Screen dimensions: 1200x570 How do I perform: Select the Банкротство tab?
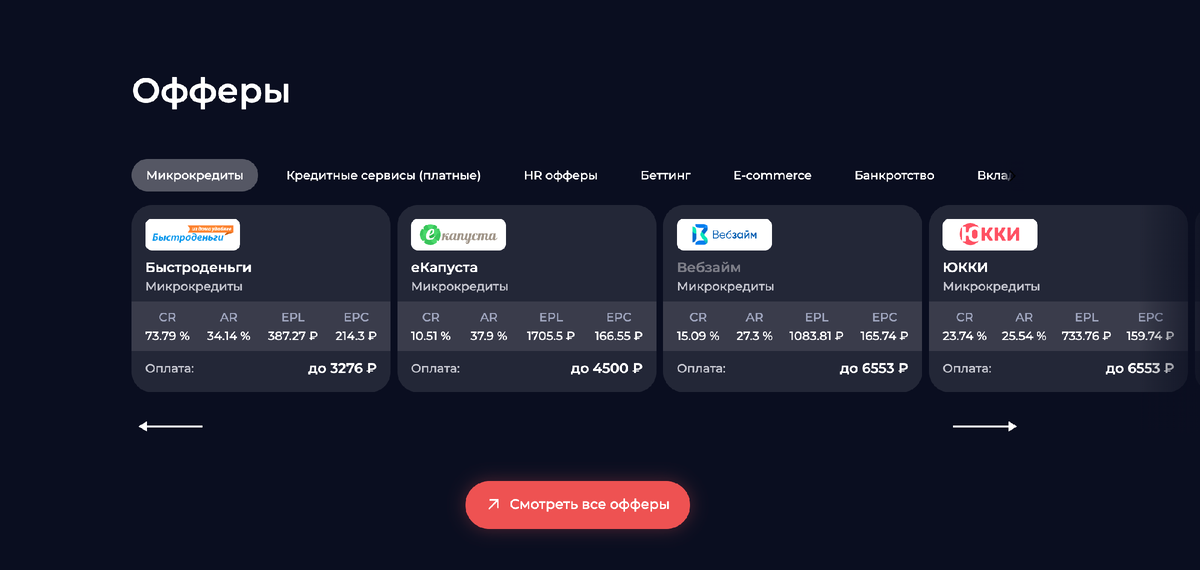[x=894, y=175]
